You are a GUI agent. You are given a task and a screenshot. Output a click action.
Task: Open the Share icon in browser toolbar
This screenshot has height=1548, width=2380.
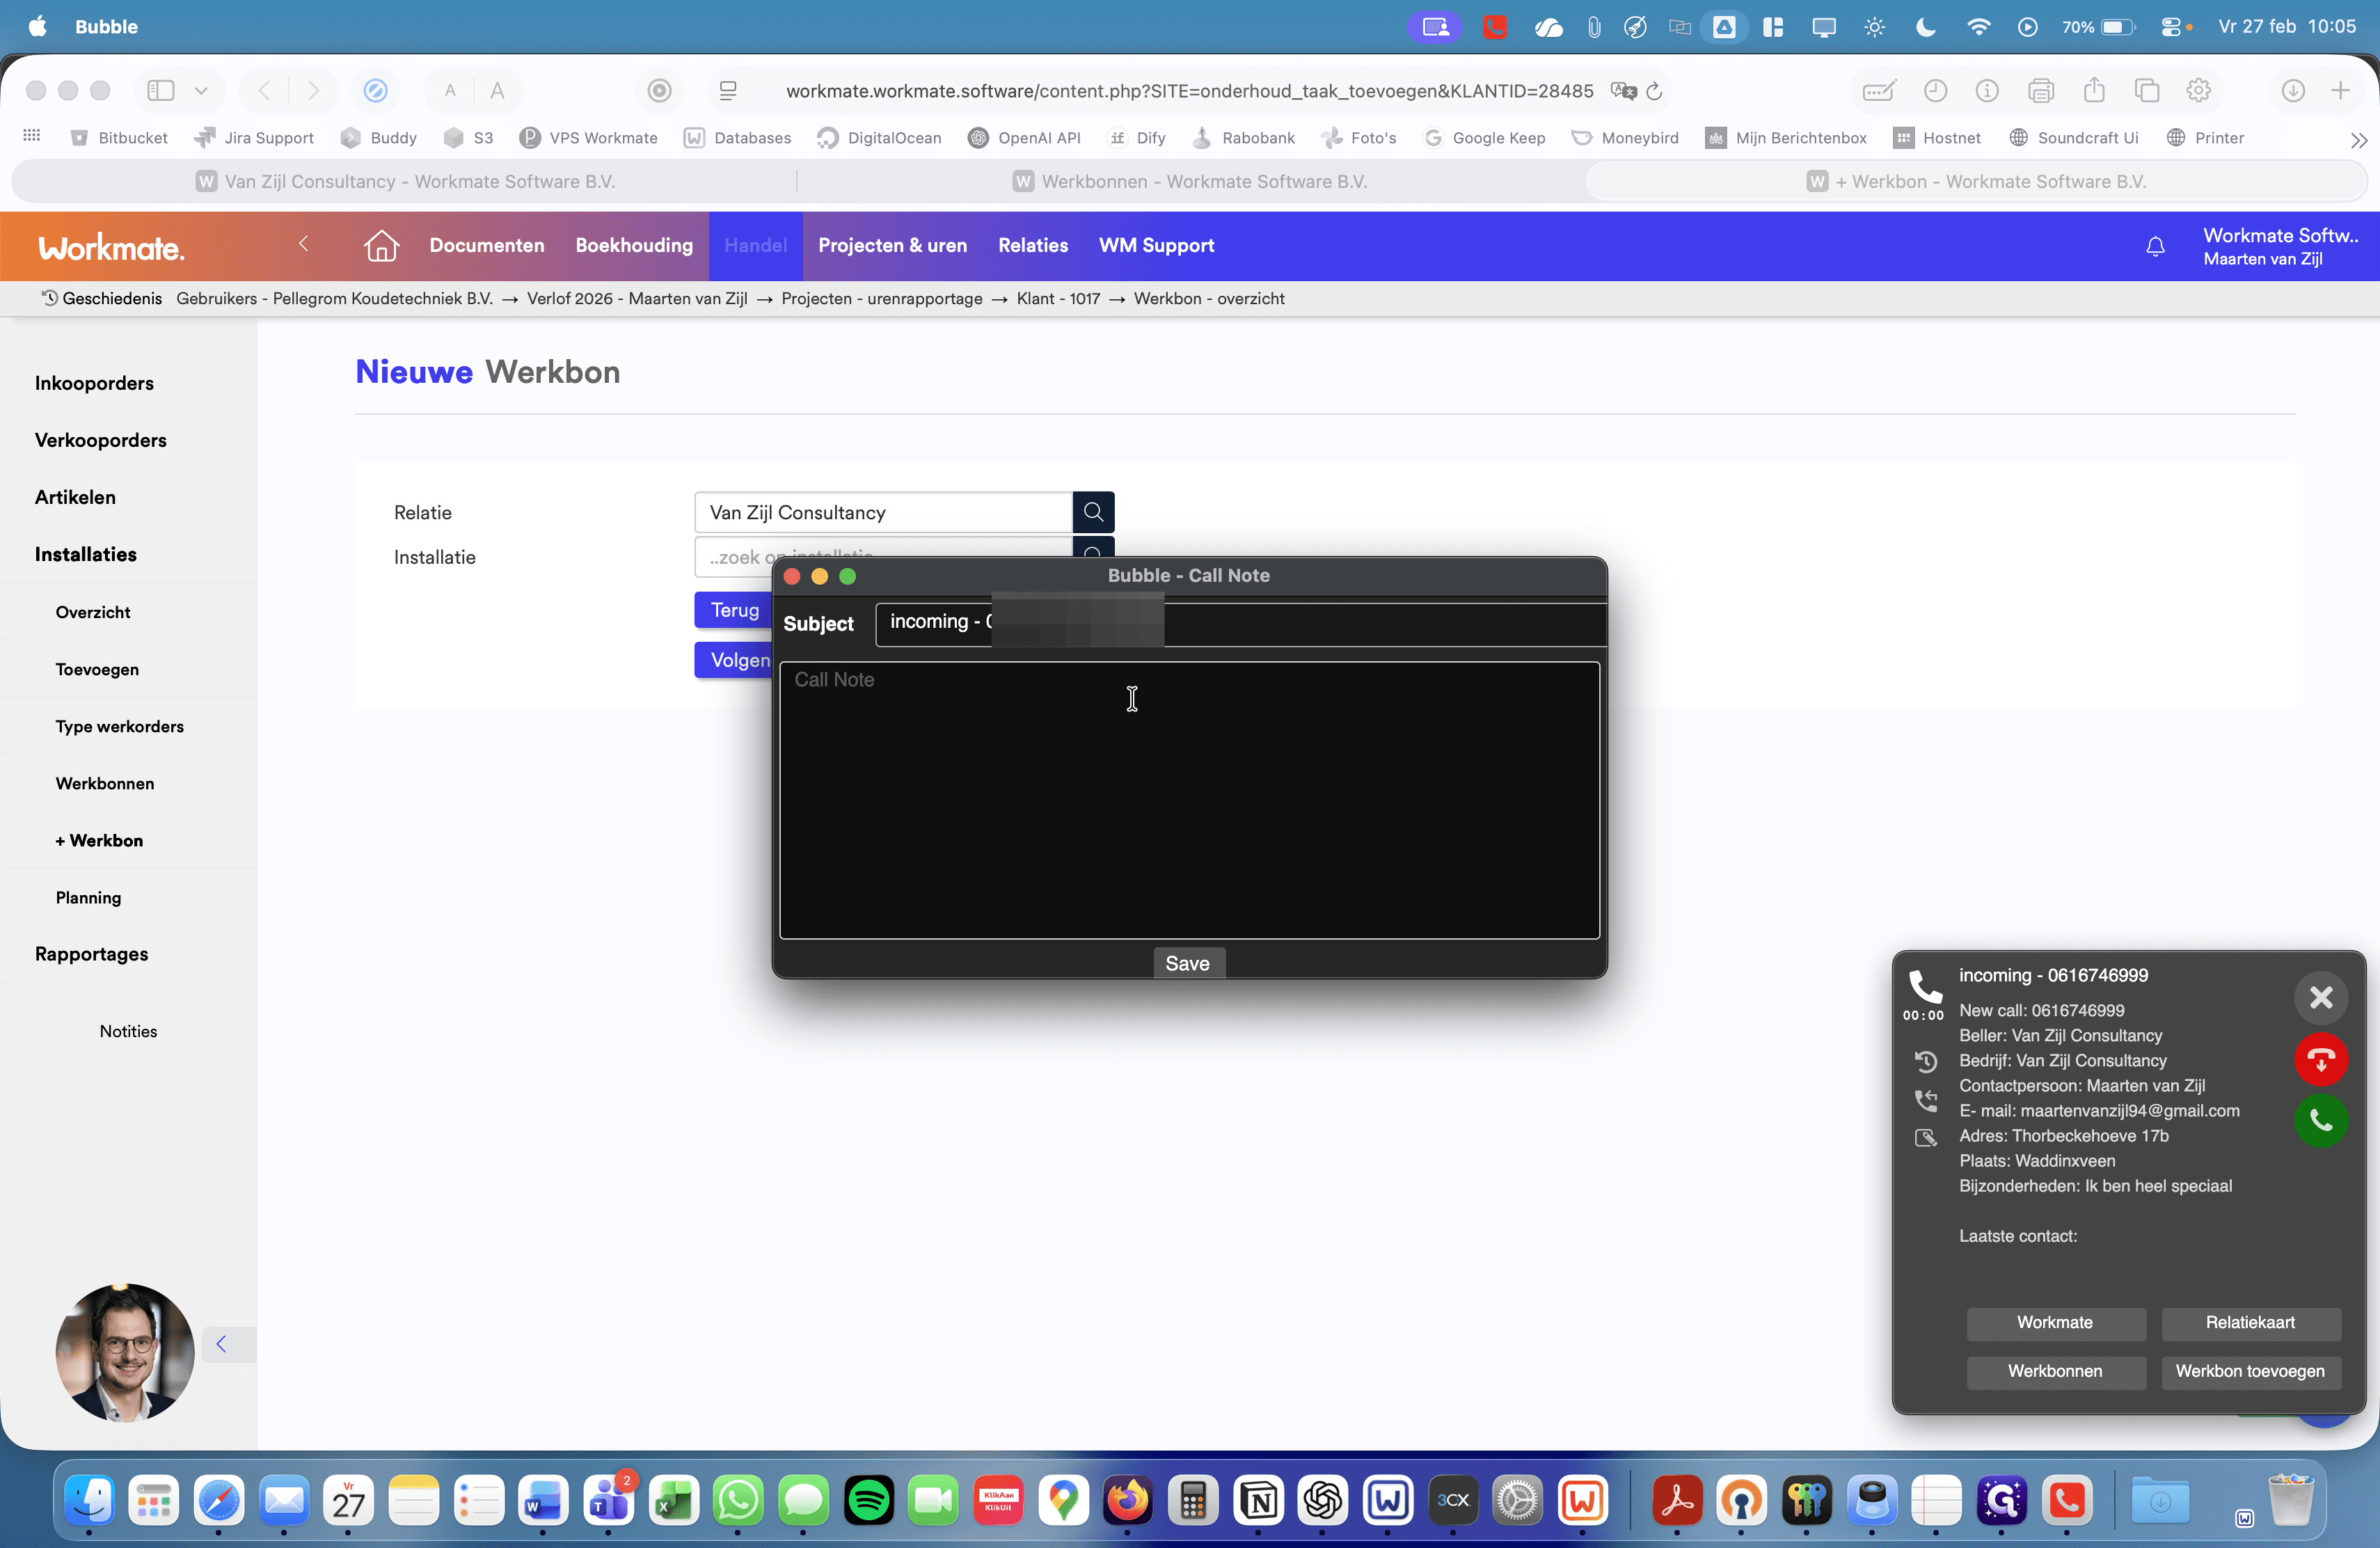pyautogui.click(x=2093, y=90)
